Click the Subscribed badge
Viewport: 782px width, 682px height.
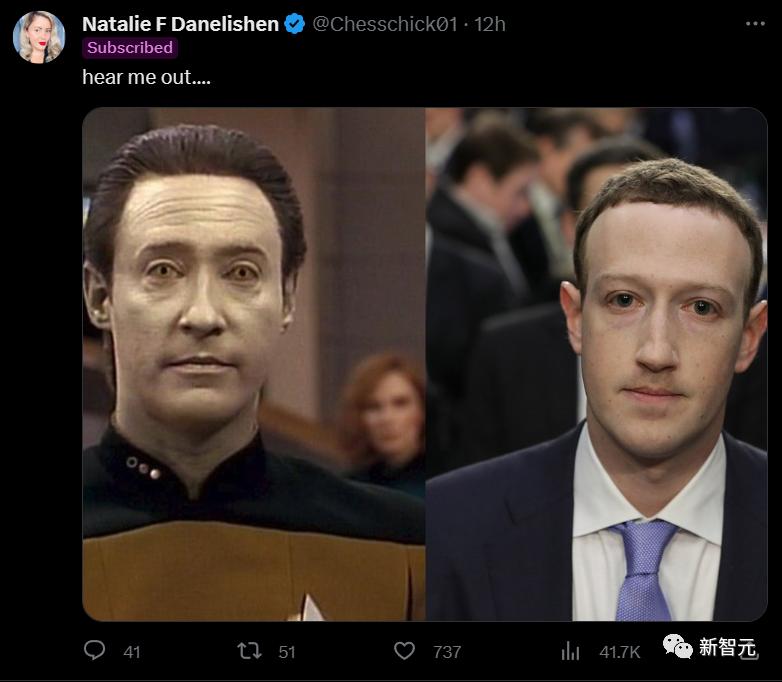click(130, 48)
